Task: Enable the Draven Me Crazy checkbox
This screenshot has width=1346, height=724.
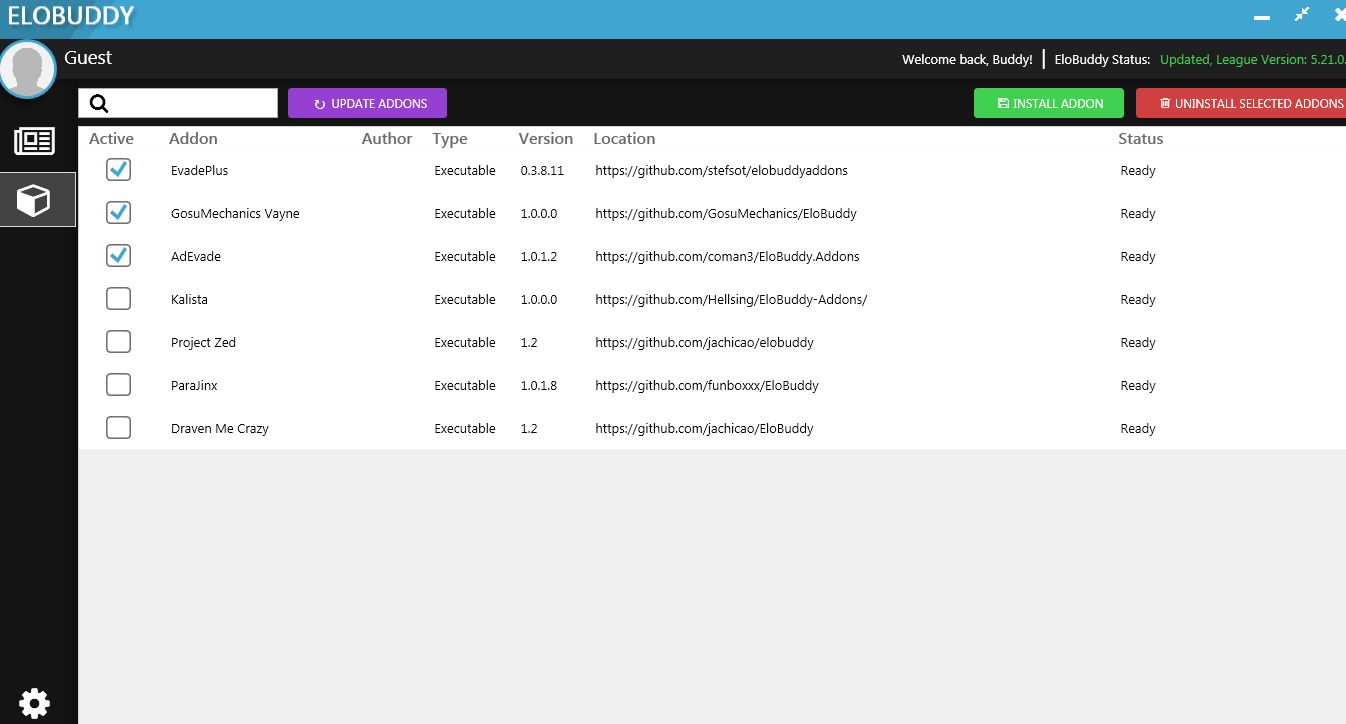Action: click(x=118, y=428)
